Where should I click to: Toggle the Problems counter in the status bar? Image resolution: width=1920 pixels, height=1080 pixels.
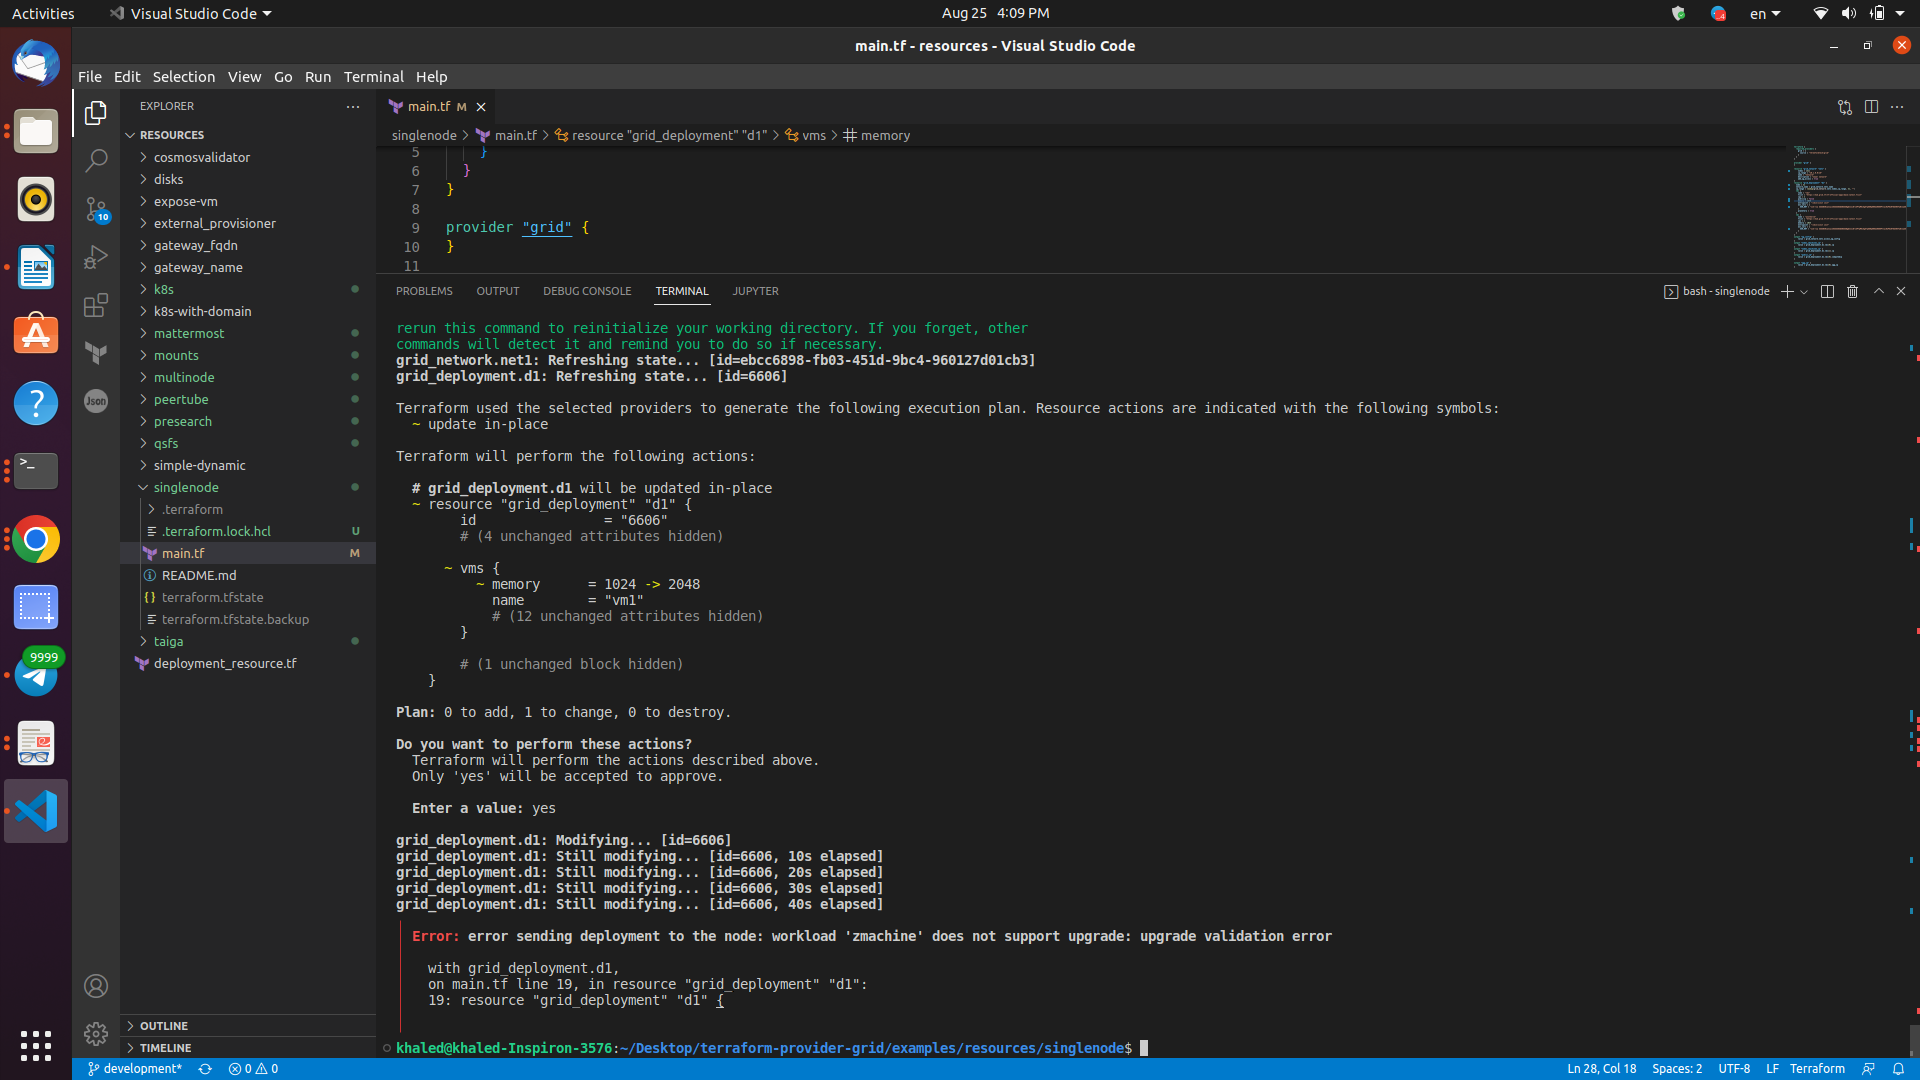coord(253,1068)
